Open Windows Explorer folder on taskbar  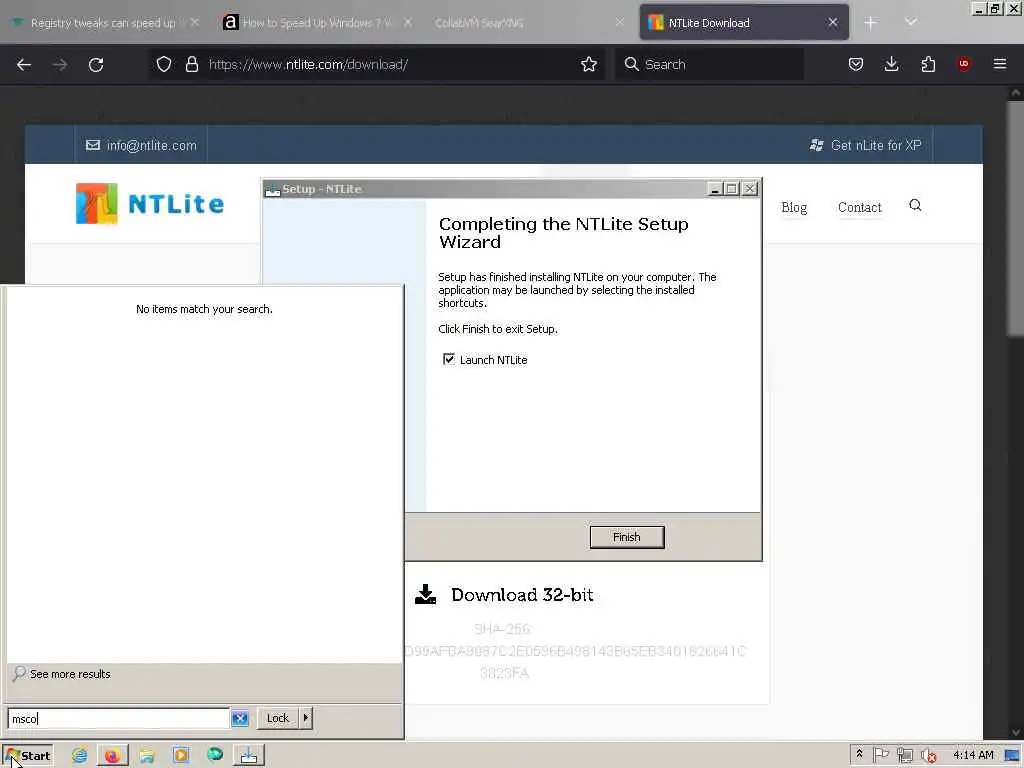pyautogui.click(x=147, y=756)
